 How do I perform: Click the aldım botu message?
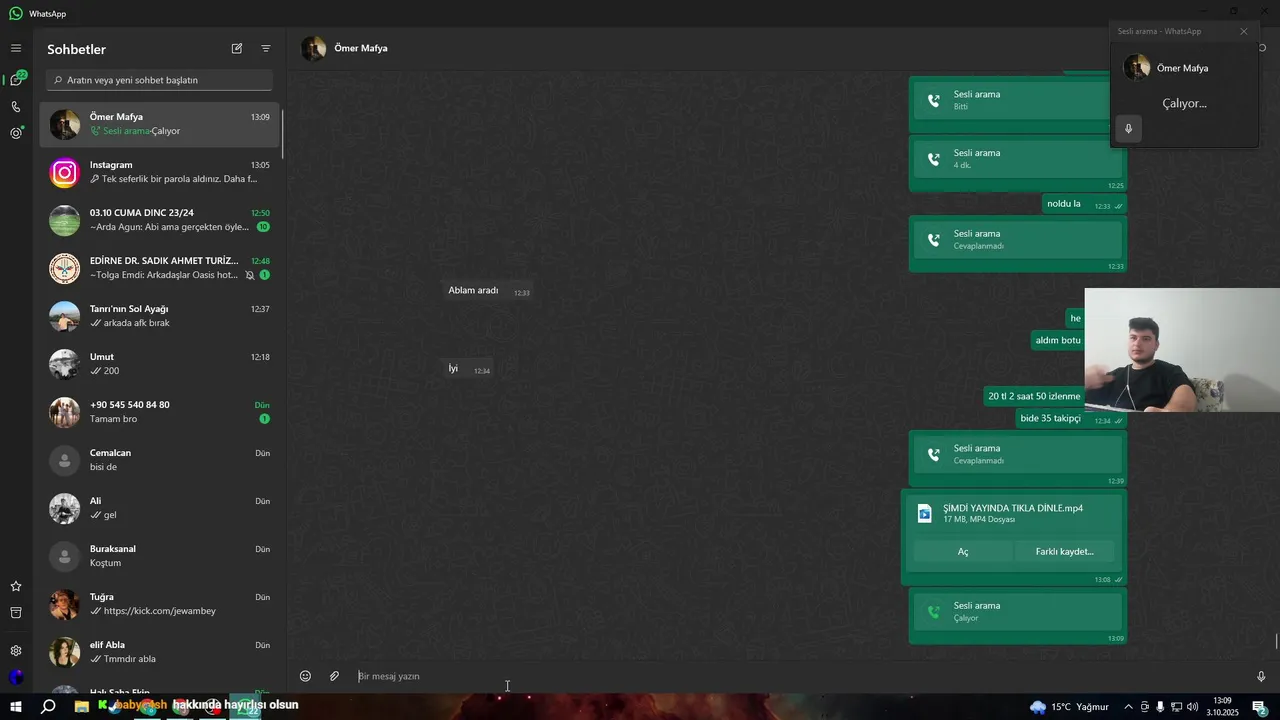coord(1057,340)
